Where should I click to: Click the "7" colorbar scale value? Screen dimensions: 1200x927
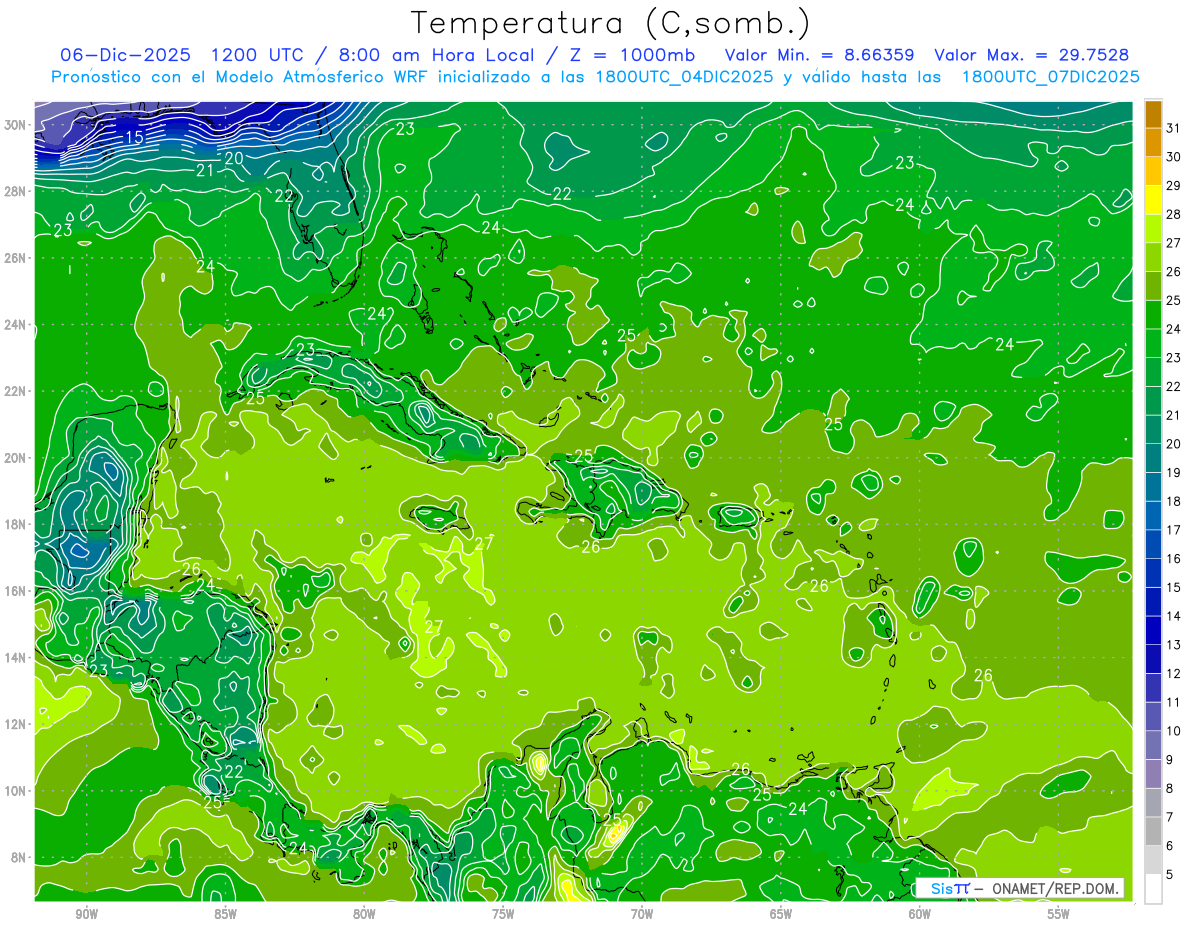pyautogui.click(x=1169, y=817)
